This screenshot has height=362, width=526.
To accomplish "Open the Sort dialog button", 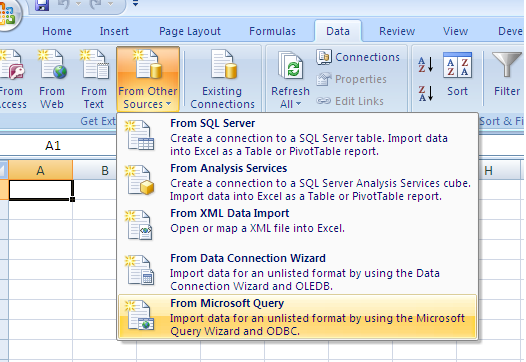I will click(457, 74).
